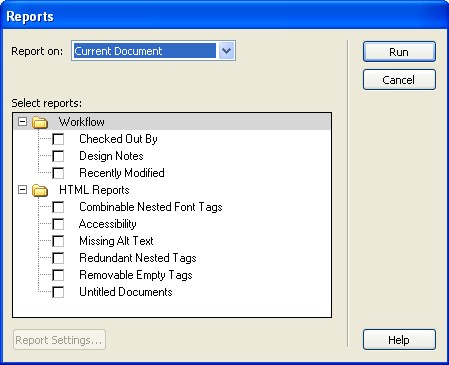The image size is (449, 365).
Task: Open Help for the Reports dialog
Action: click(x=399, y=340)
